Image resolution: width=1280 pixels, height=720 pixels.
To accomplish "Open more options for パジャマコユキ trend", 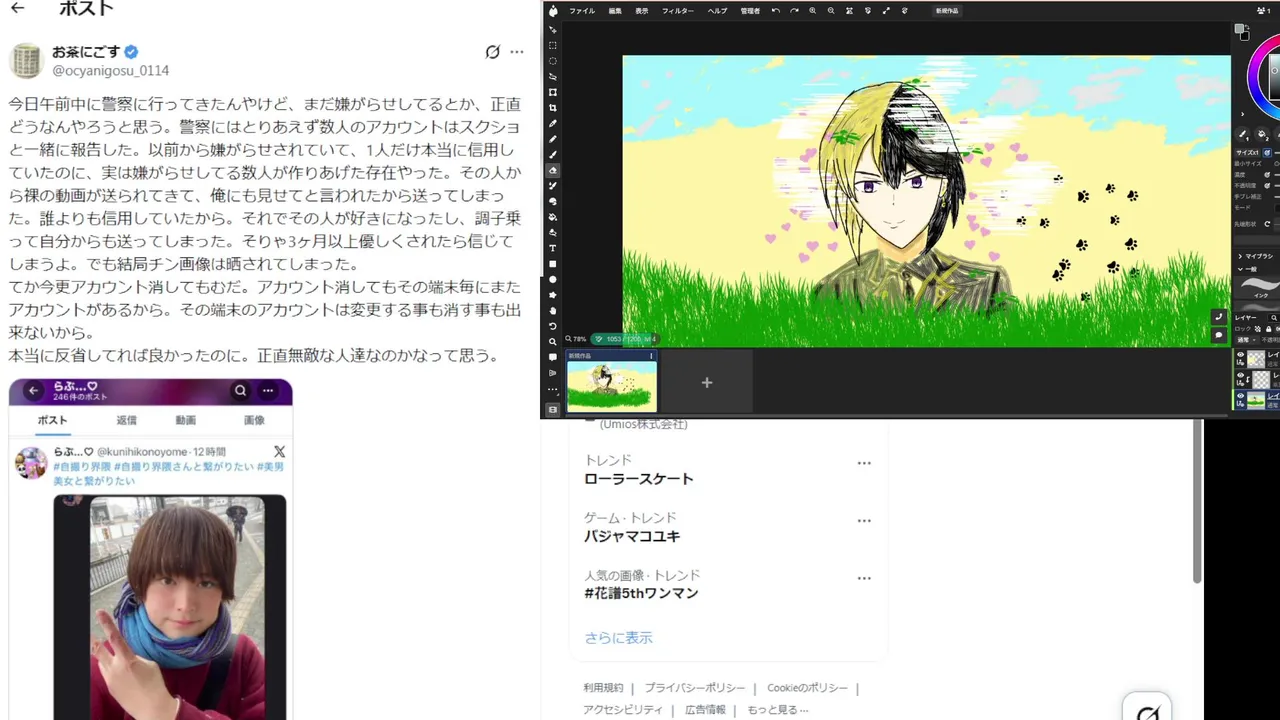I will (x=864, y=521).
